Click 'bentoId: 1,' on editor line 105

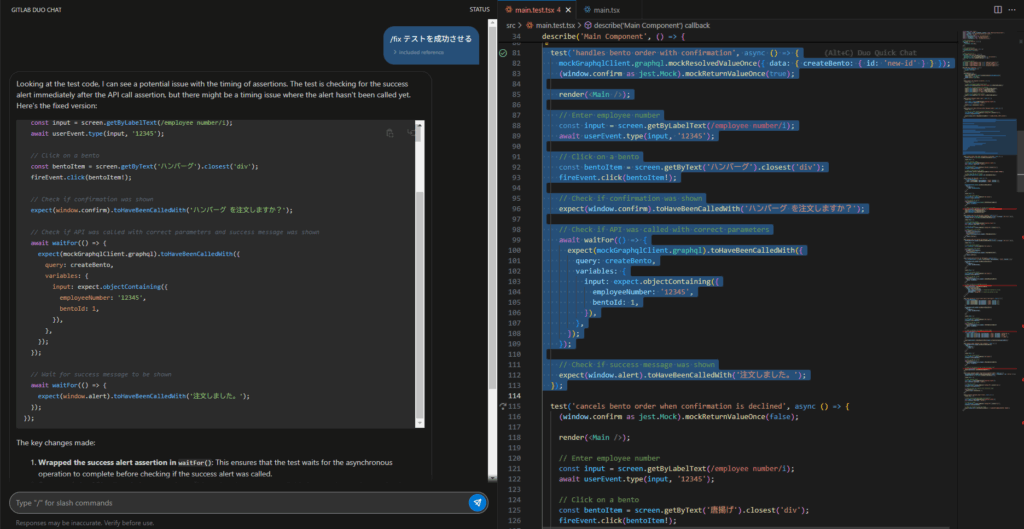coord(616,302)
